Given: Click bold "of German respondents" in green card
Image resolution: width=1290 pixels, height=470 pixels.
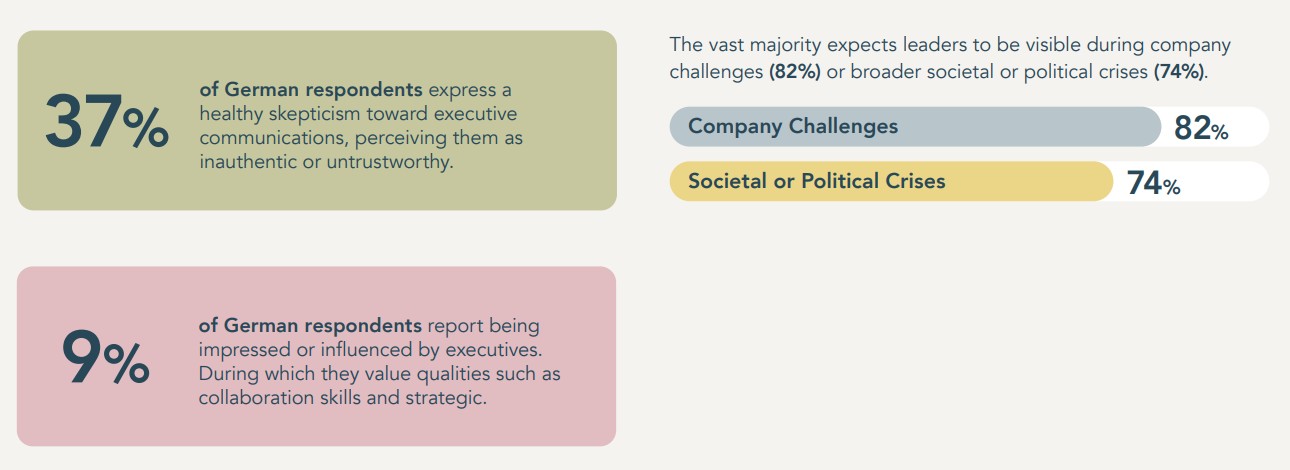Looking at the screenshot, I should click(x=311, y=89).
